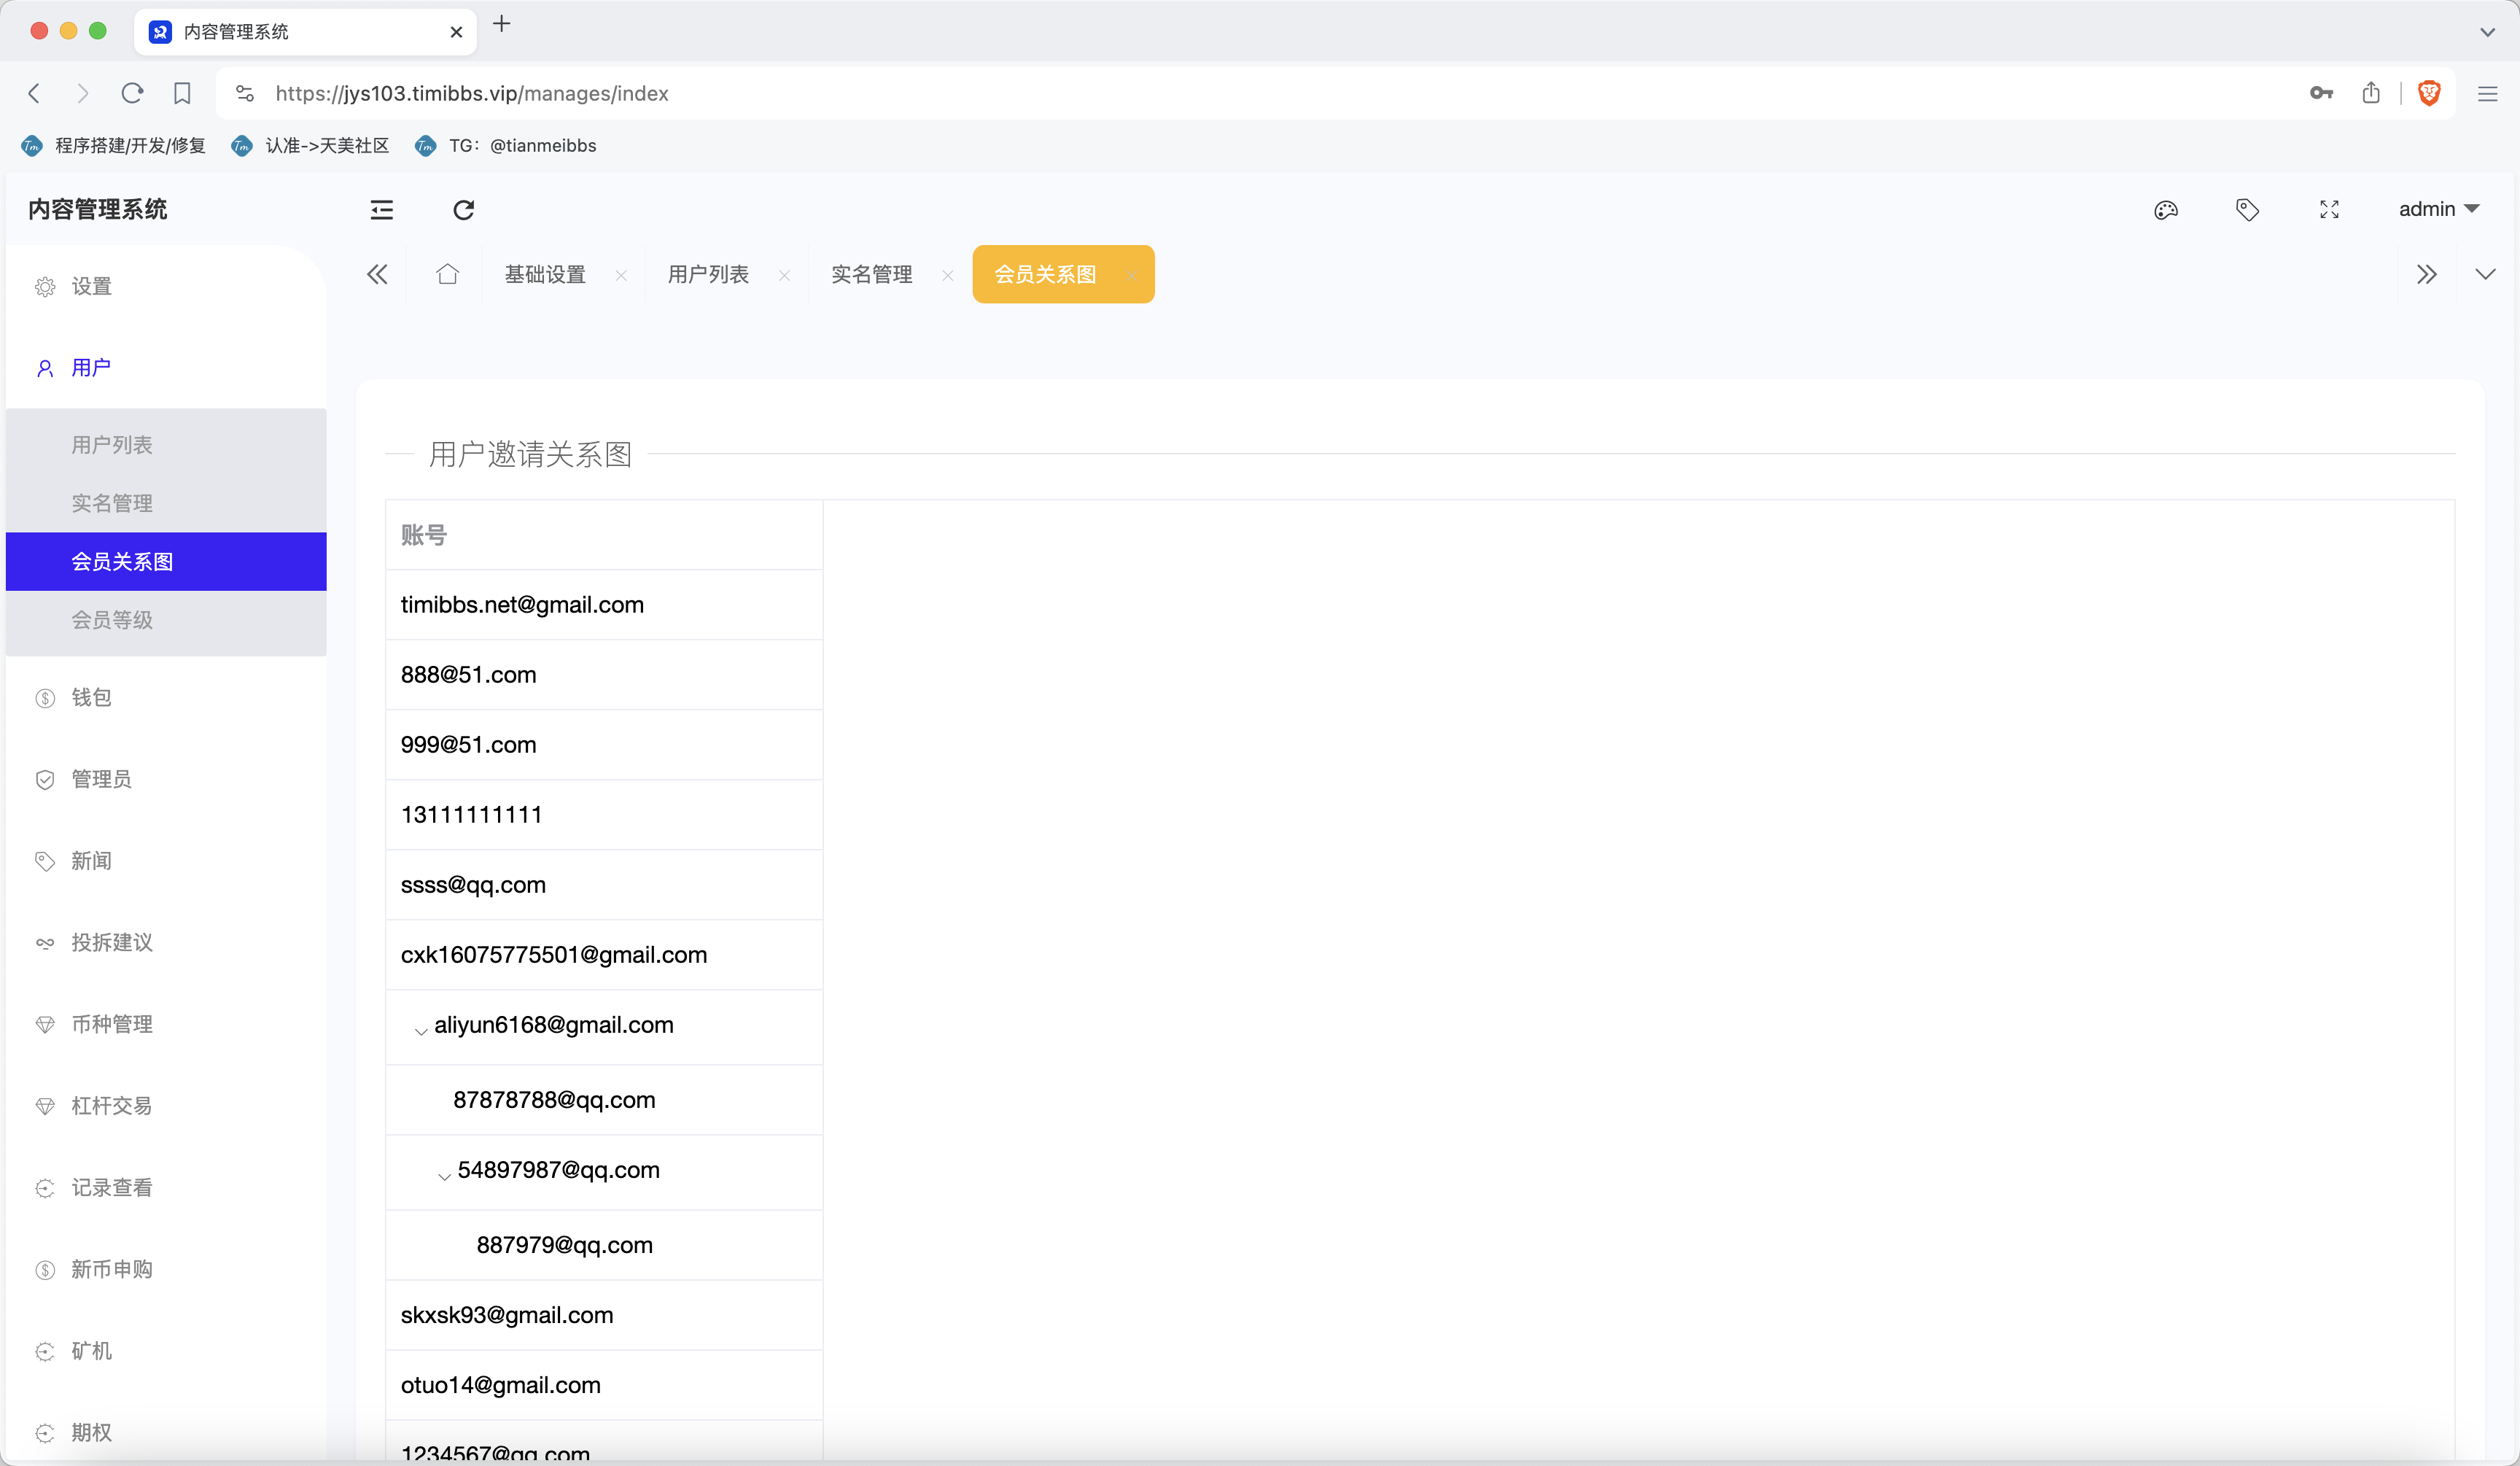This screenshot has width=2520, height=1466.
Task: Open 用户列表 in the sidebar
Action: click(166, 445)
